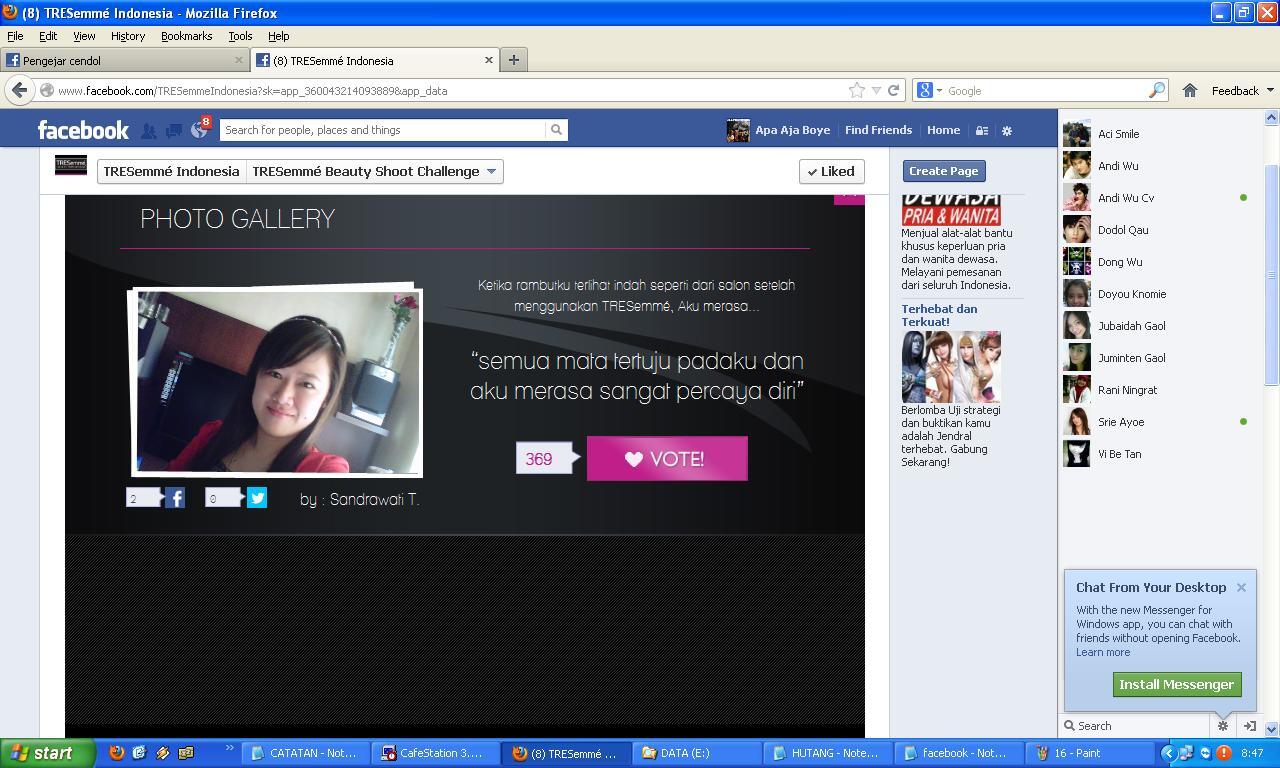Viewport: 1280px width, 768px height.
Task: Share entry via Facebook icon
Action: click(175, 497)
